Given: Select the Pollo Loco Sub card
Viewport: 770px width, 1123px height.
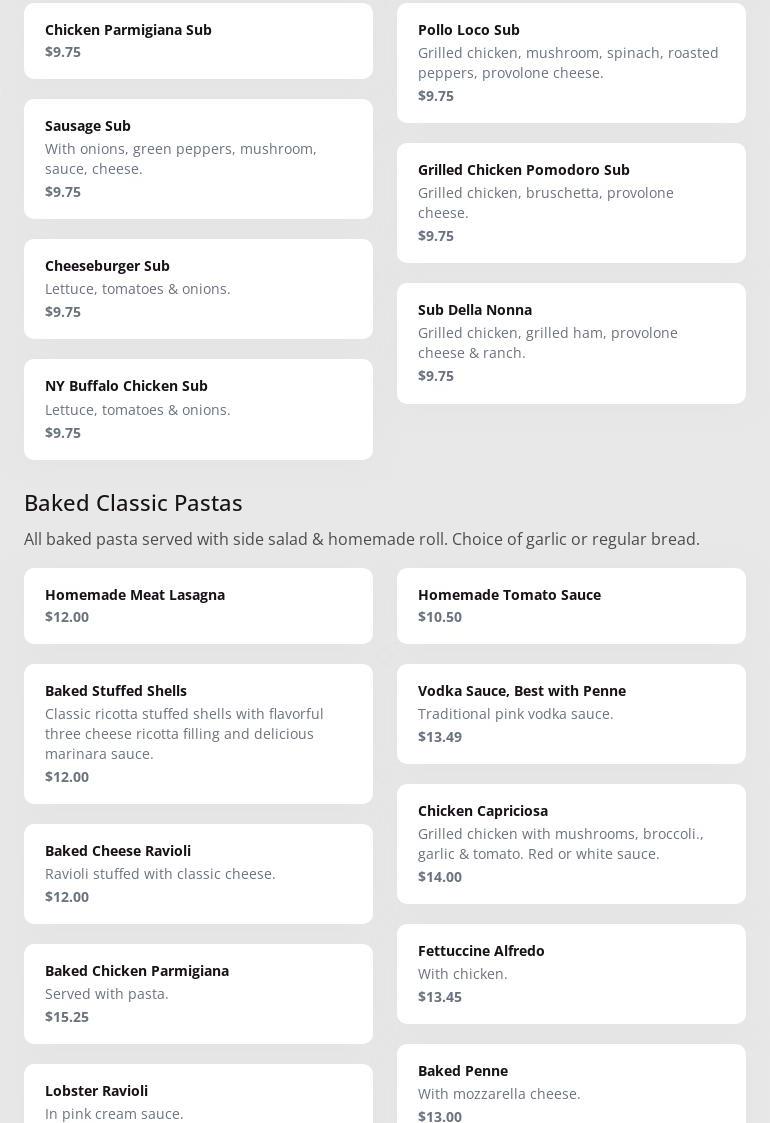Looking at the screenshot, I should pos(571,62).
